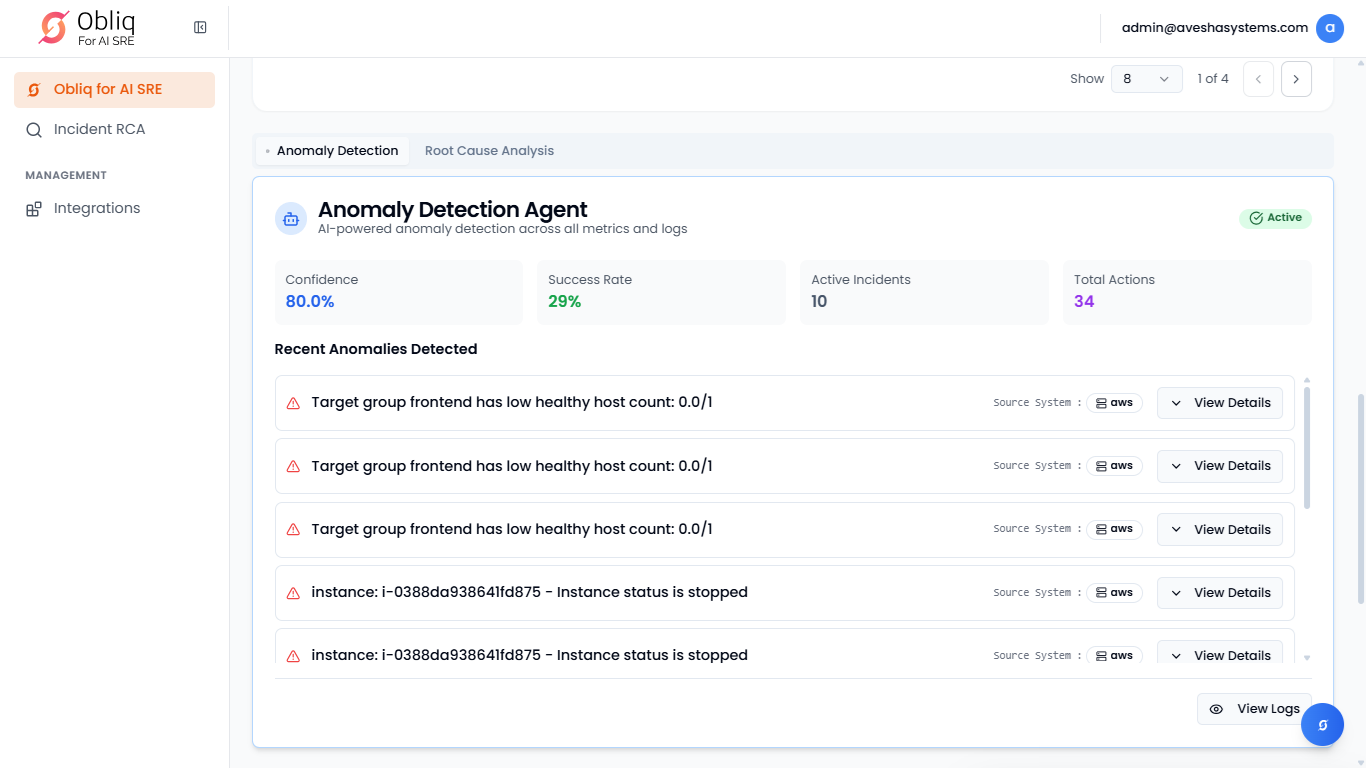Open Obliq for AI SRE in the sidebar
This screenshot has height=768, width=1366.
pos(114,90)
